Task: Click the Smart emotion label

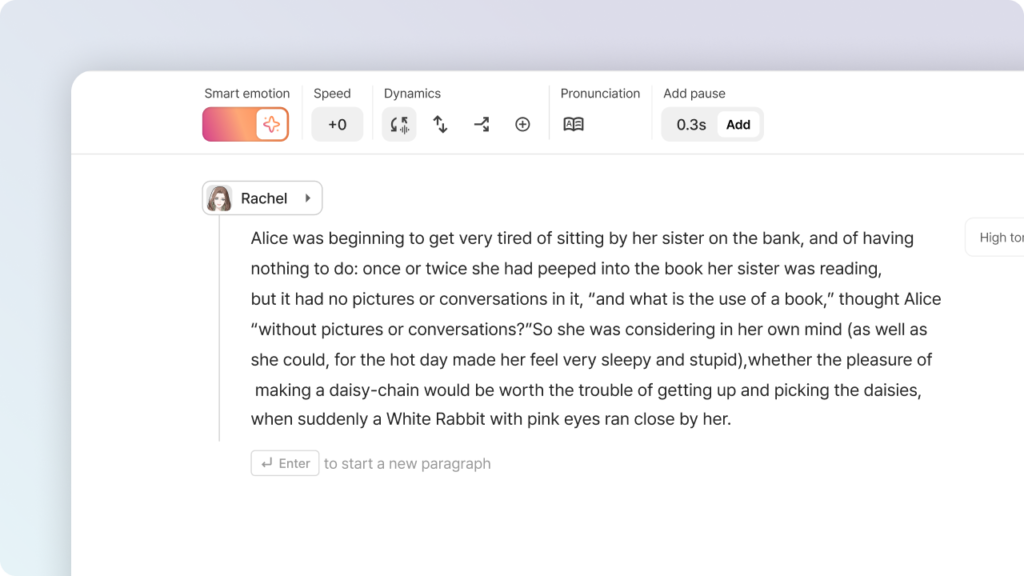Action: 247,93
